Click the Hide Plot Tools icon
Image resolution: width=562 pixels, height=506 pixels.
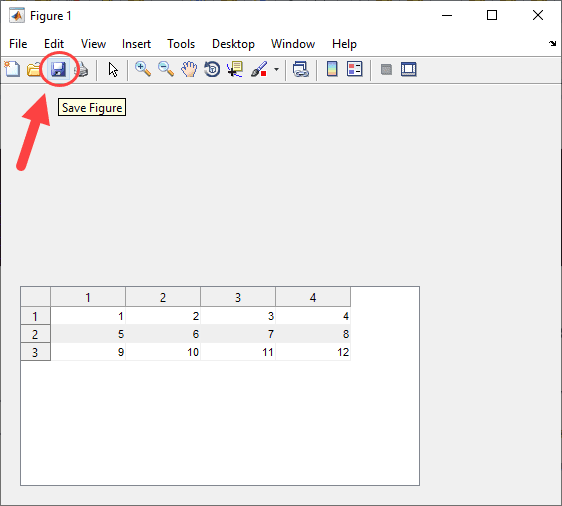[386, 69]
